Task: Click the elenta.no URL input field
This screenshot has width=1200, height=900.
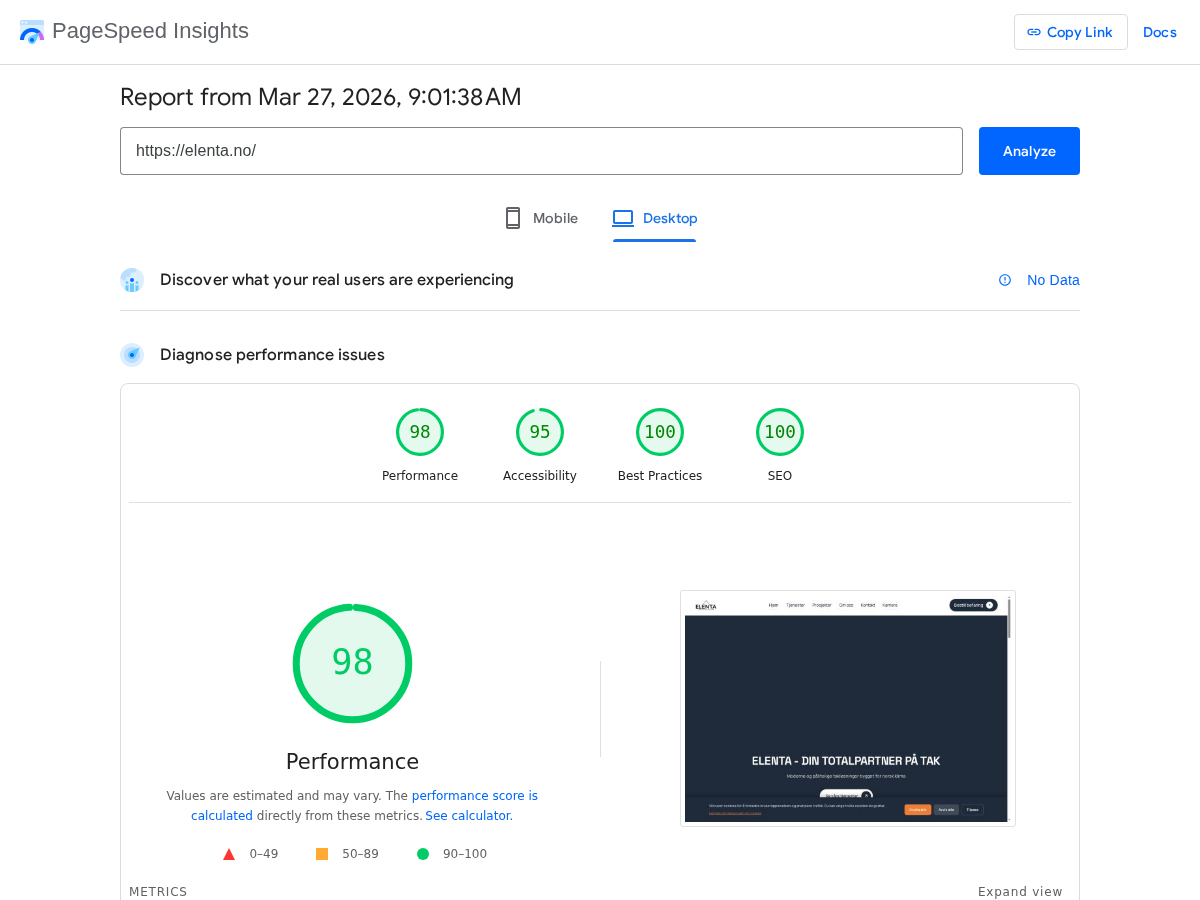Action: (541, 150)
